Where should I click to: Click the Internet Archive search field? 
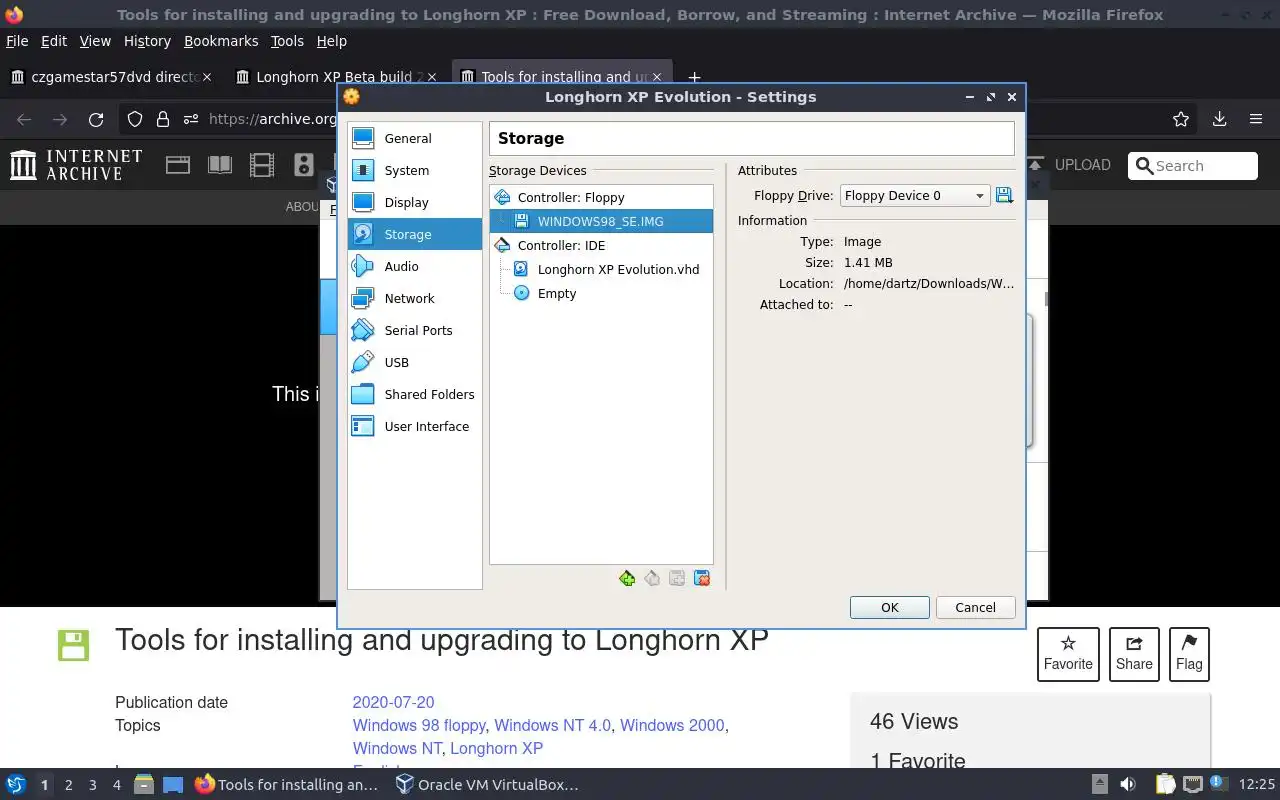[1193, 166]
